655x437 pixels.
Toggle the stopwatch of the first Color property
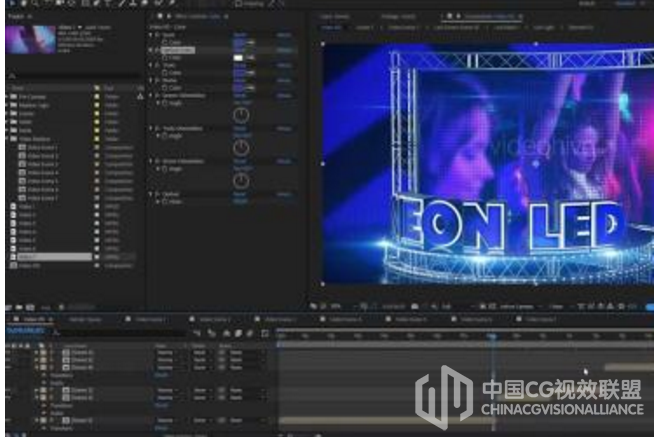coord(165,43)
